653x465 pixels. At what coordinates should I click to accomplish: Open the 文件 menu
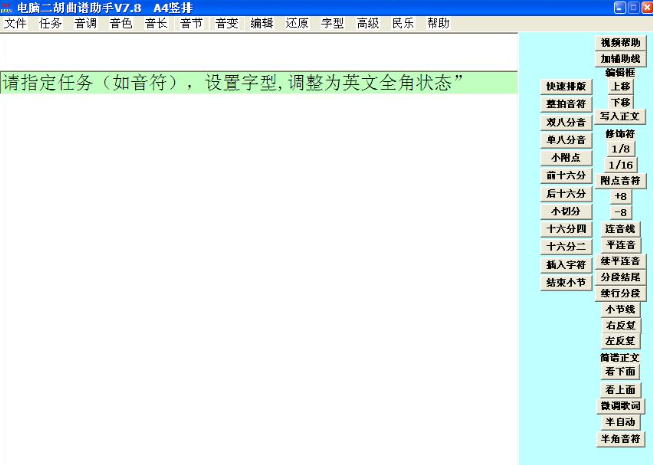coord(15,23)
